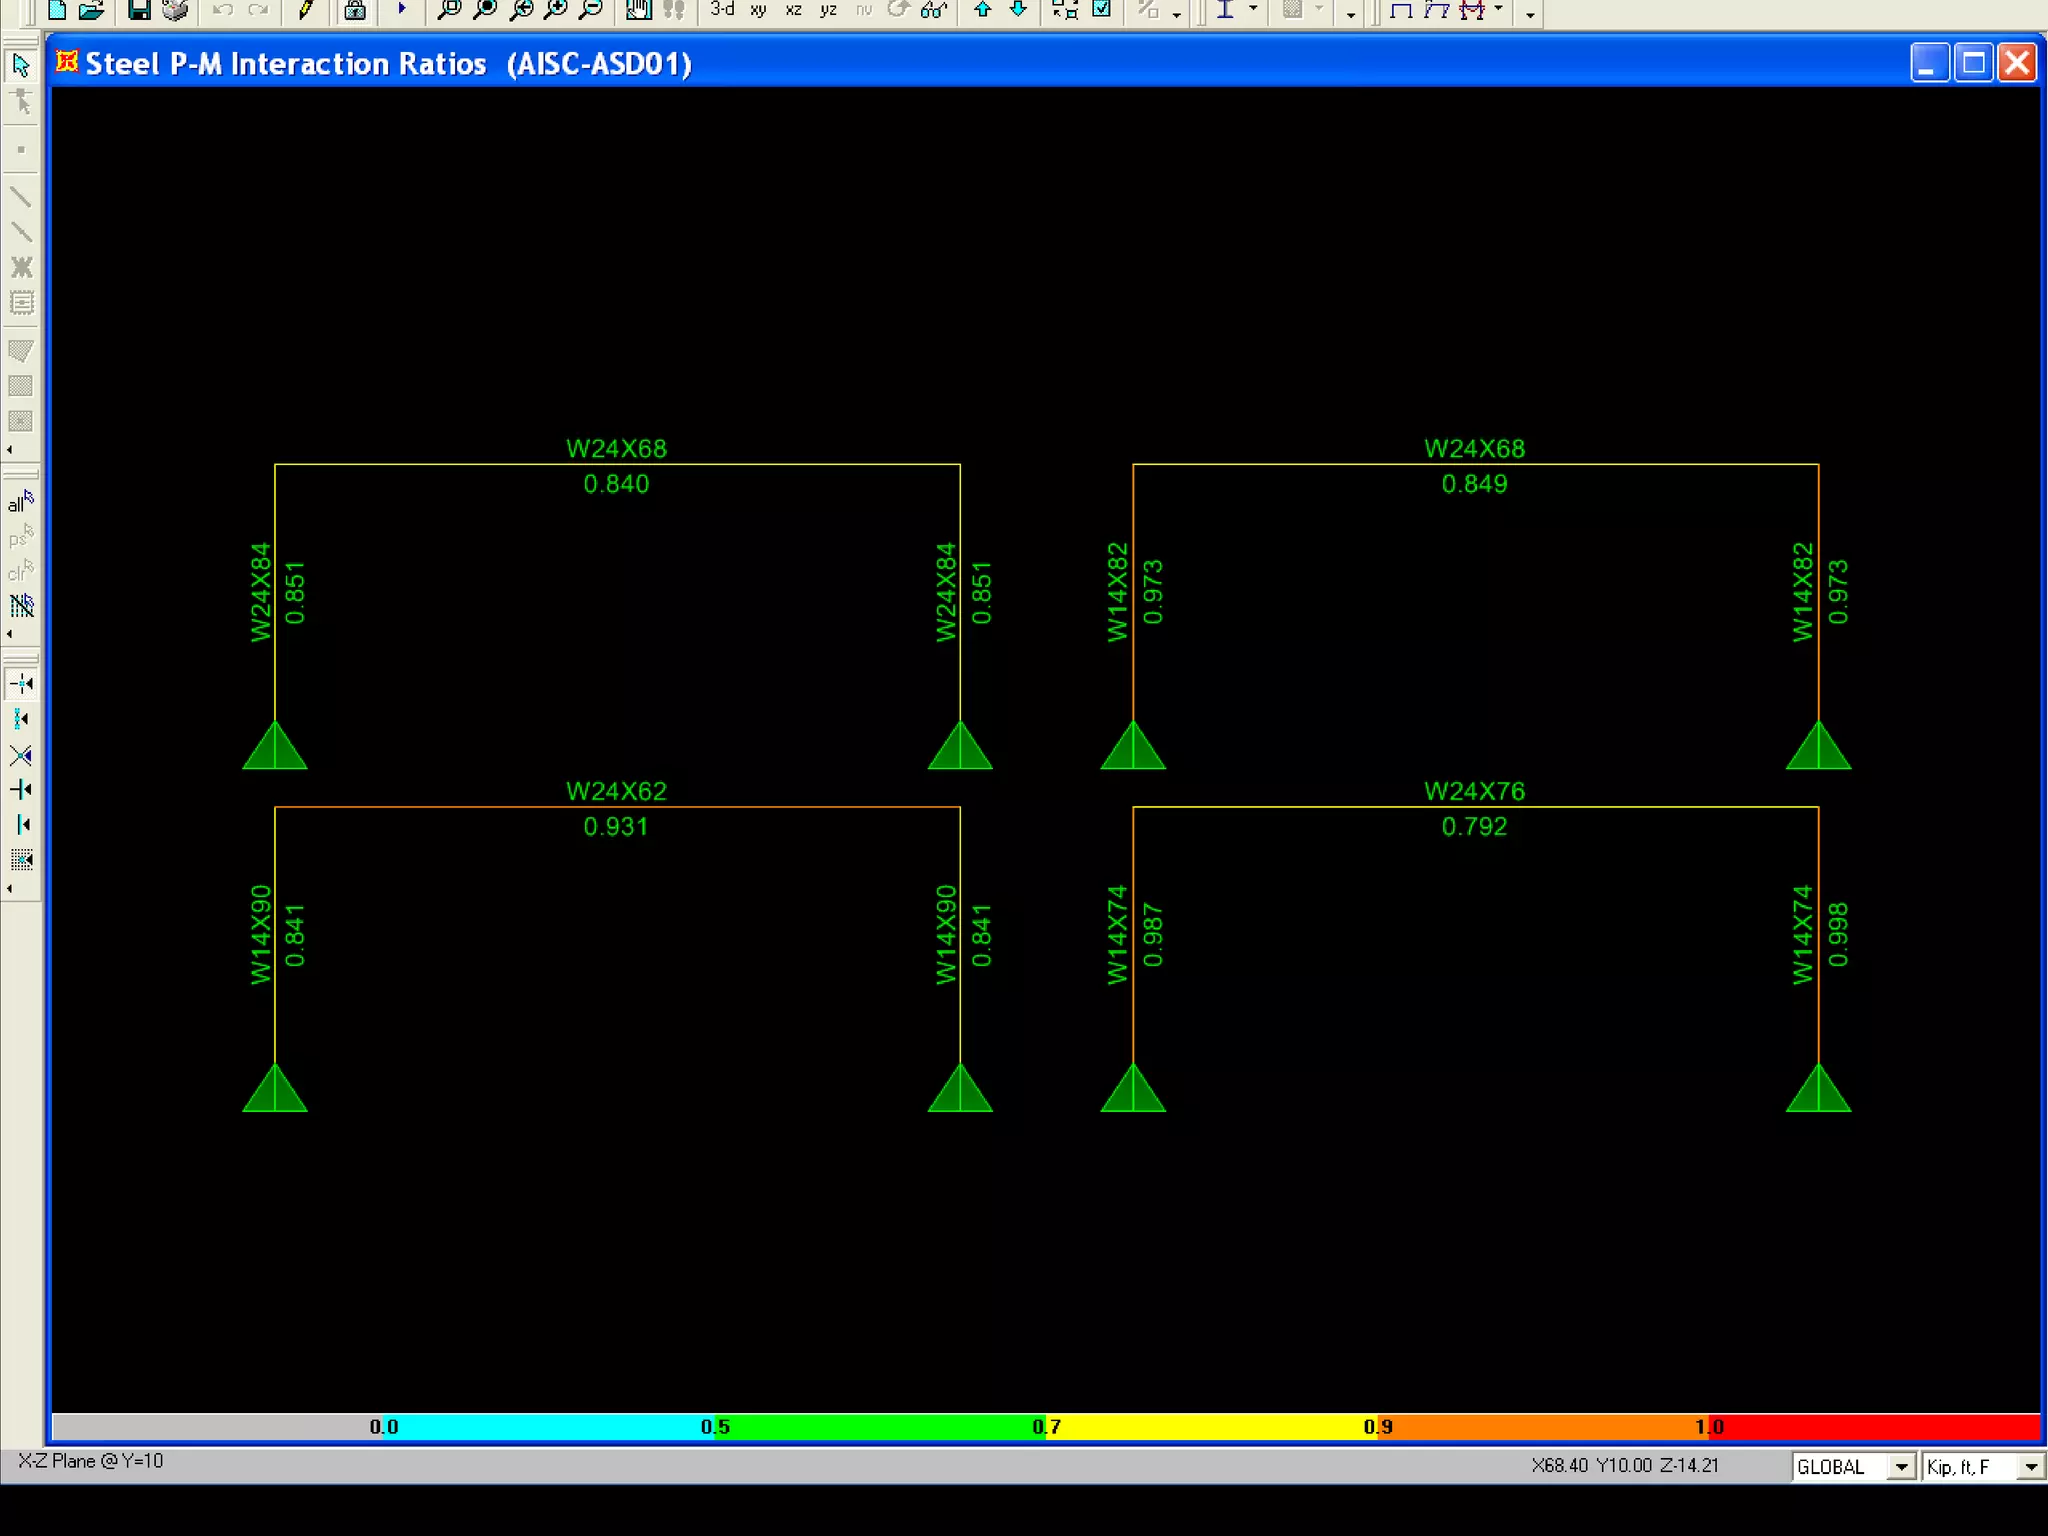The width and height of the screenshot is (2048, 1536).
Task: Click the Move Up in List arrow
Action: pos(983,10)
